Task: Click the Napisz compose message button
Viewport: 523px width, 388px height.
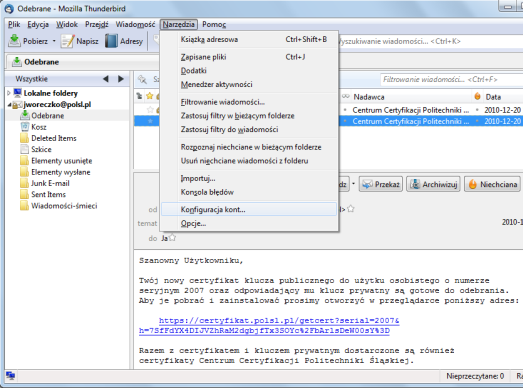Action: [x=80, y=41]
